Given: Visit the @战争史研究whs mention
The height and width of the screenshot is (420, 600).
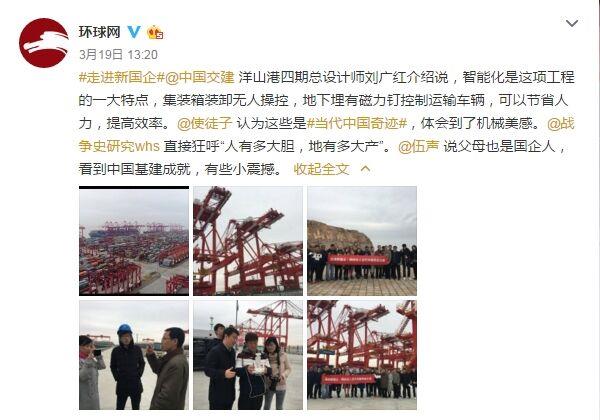Looking at the screenshot, I should tap(326, 135).
